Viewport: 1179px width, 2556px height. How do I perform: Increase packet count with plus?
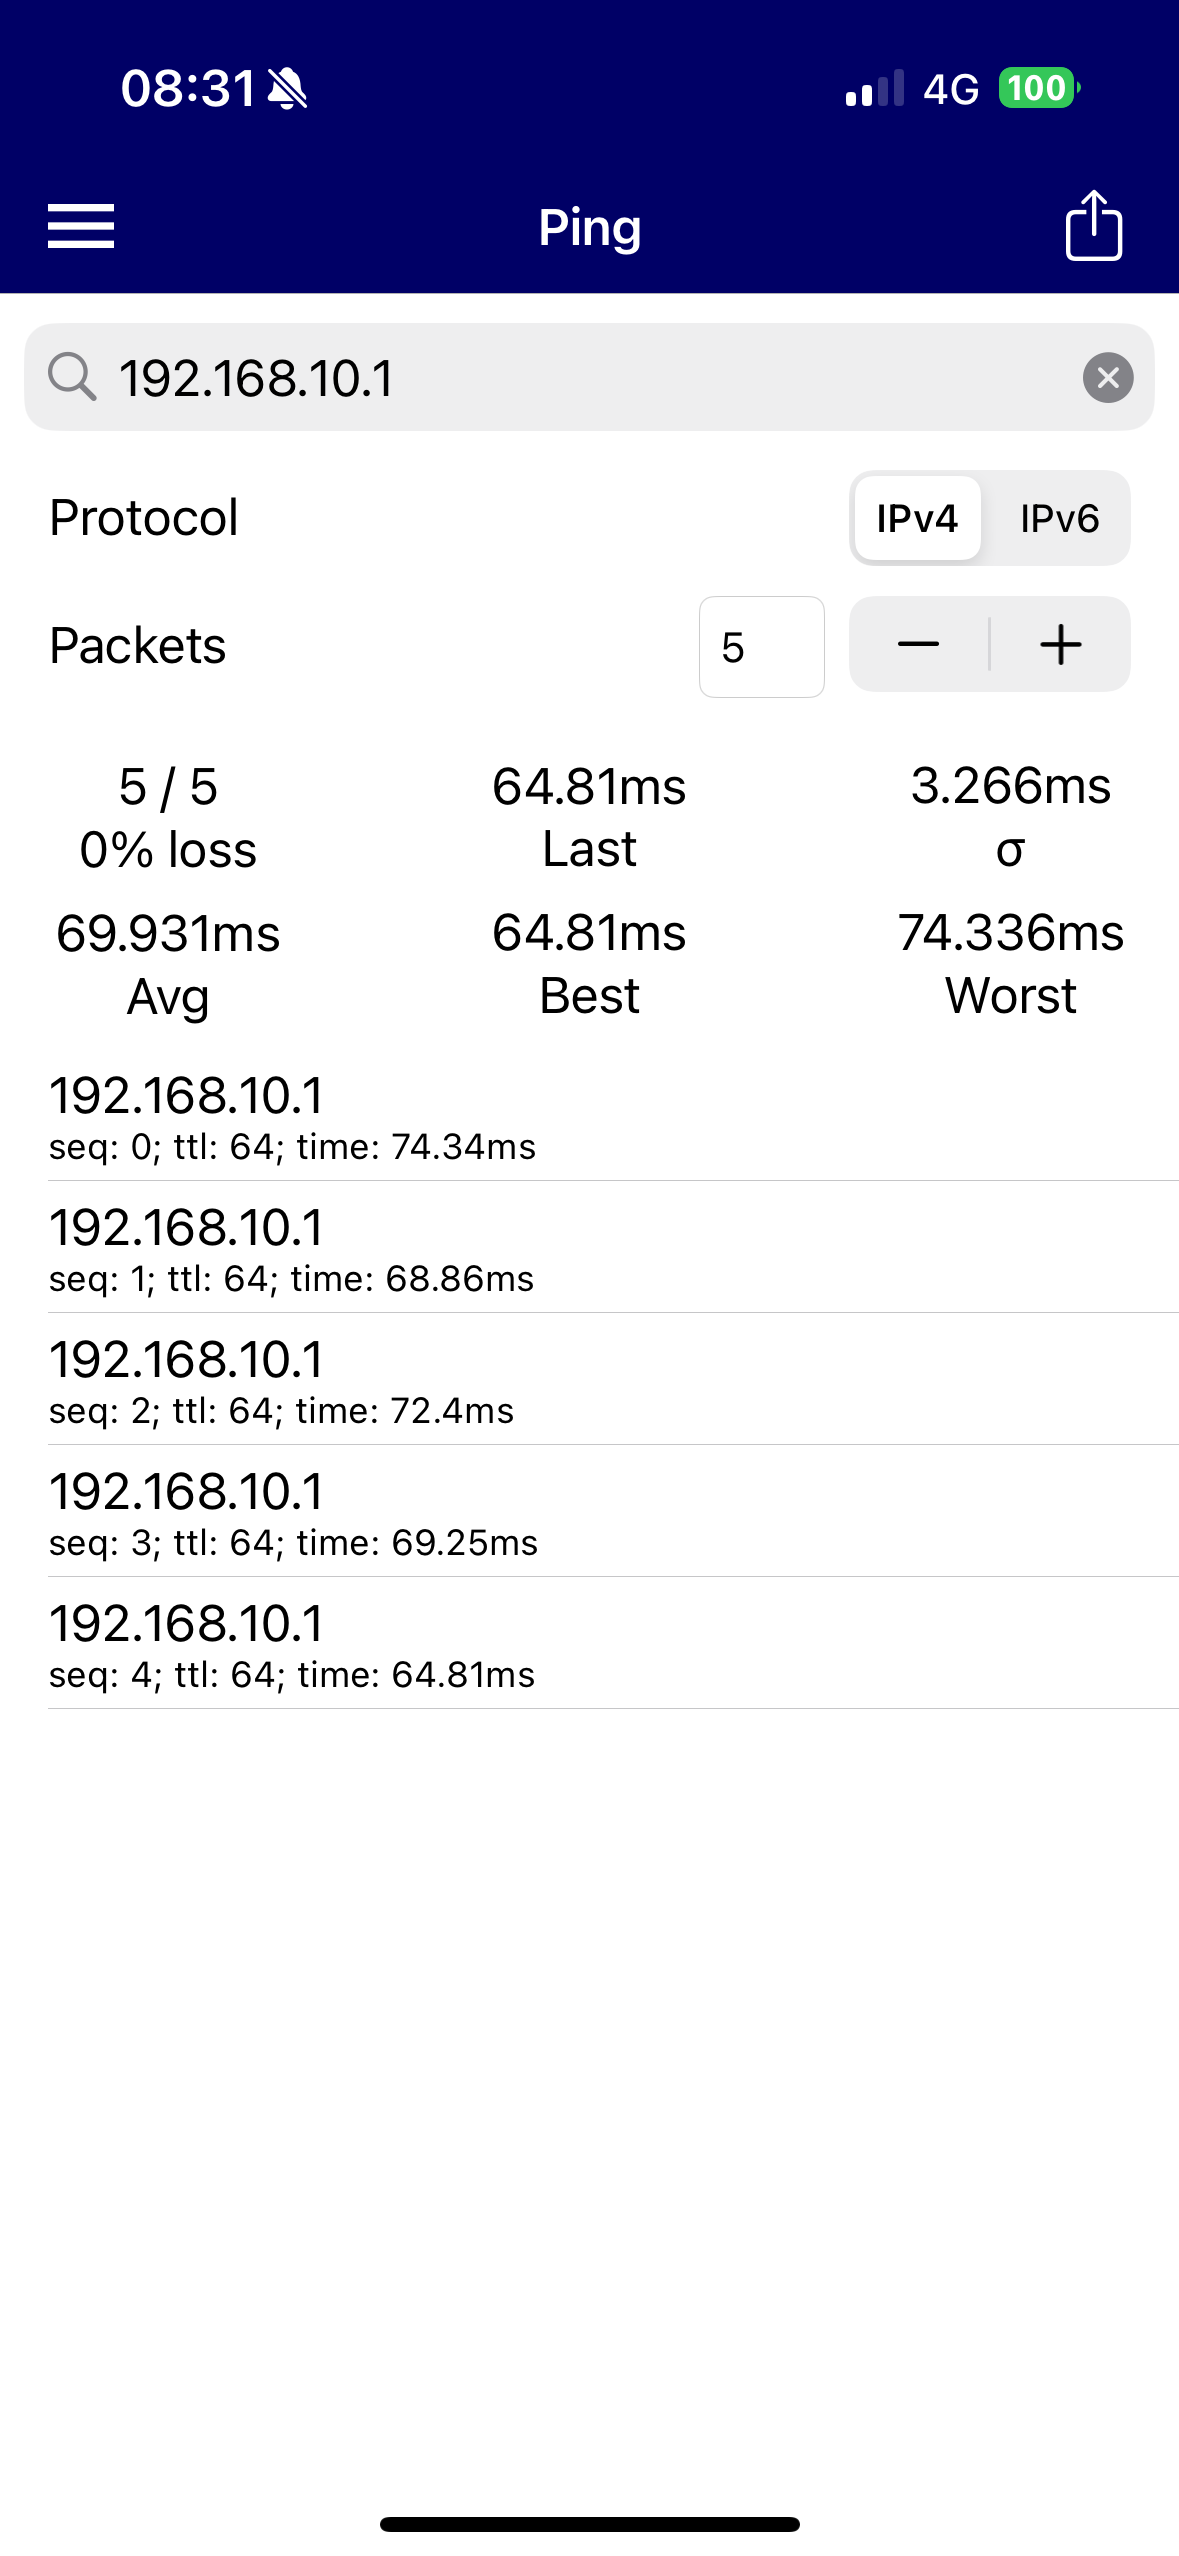pyautogui.click(x=1061, y=645)
